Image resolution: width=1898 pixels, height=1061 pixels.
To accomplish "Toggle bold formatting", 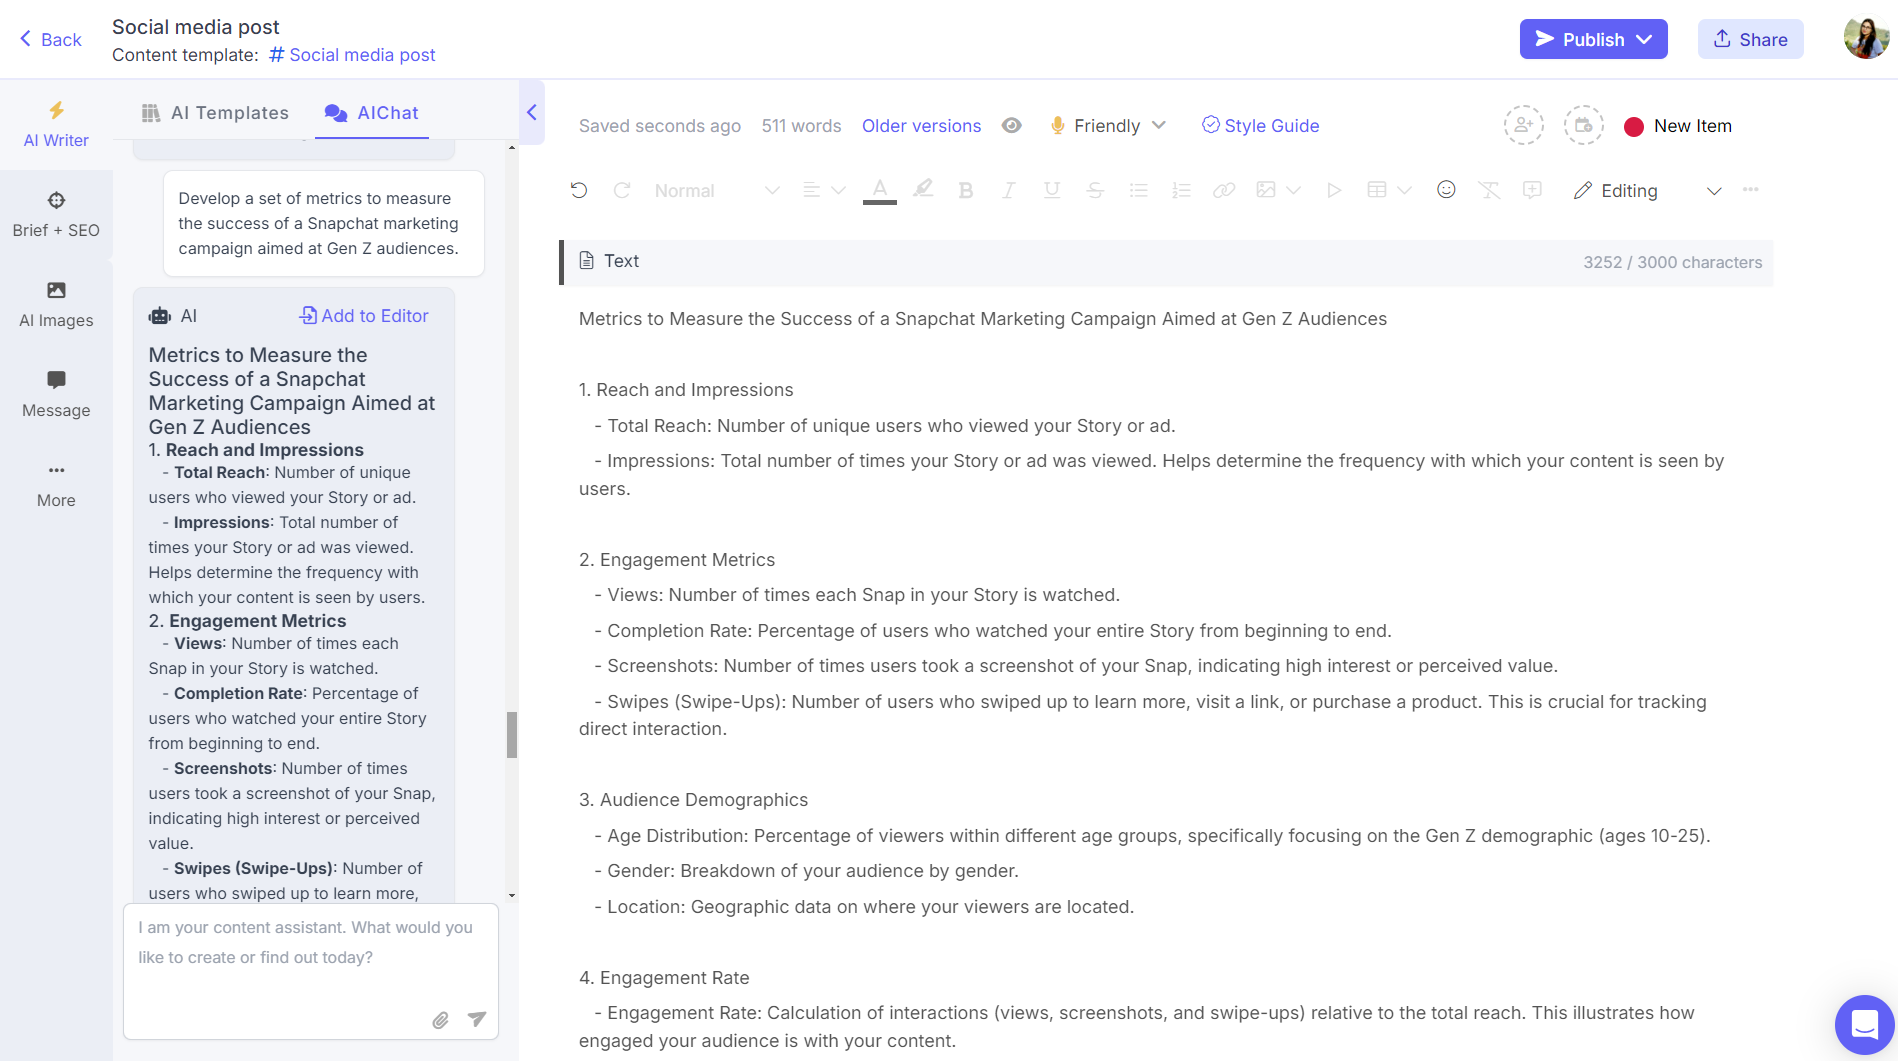I will coord(966,190).
